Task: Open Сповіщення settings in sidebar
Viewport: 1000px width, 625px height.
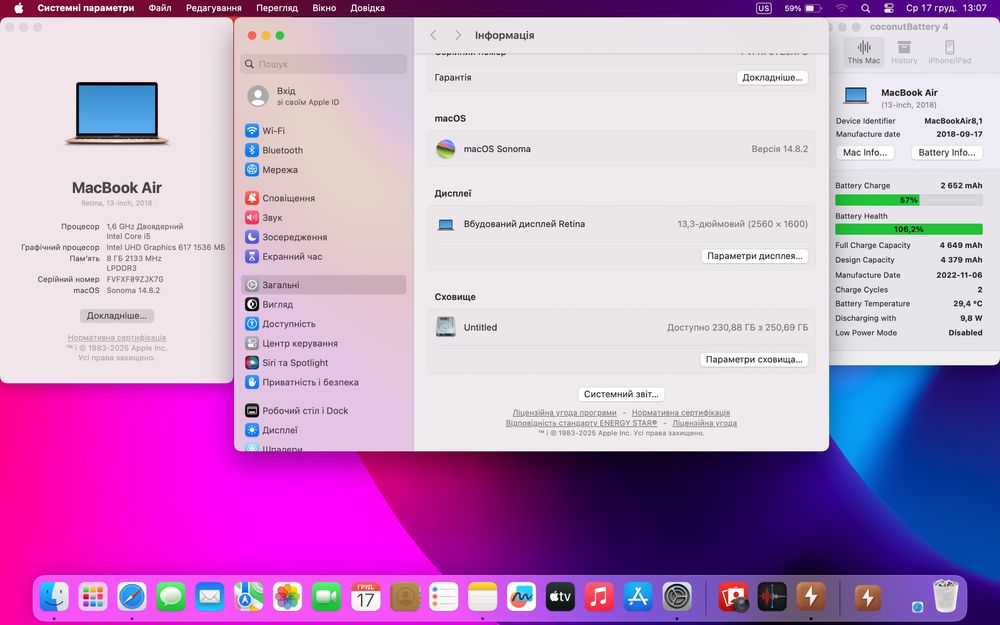Action: point(324,198)
